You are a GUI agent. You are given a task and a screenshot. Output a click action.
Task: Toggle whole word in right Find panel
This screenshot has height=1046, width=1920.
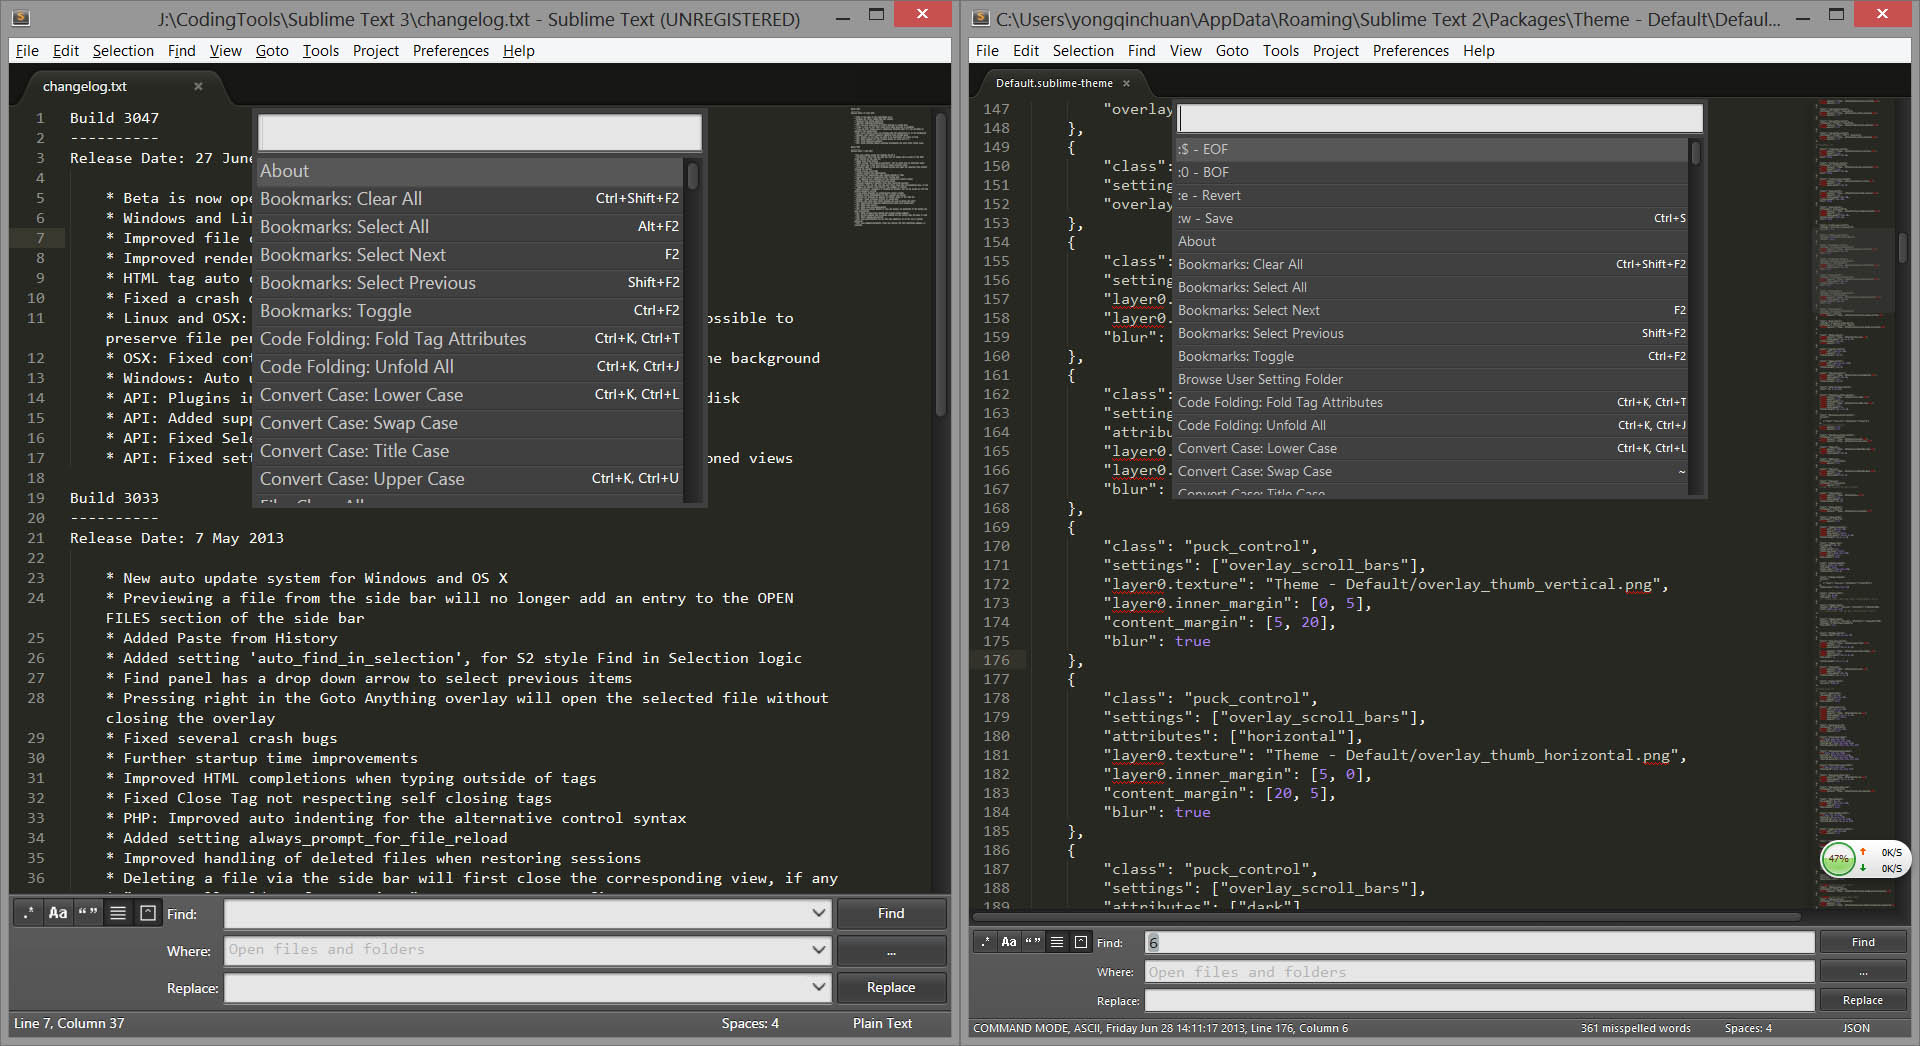1033,942
